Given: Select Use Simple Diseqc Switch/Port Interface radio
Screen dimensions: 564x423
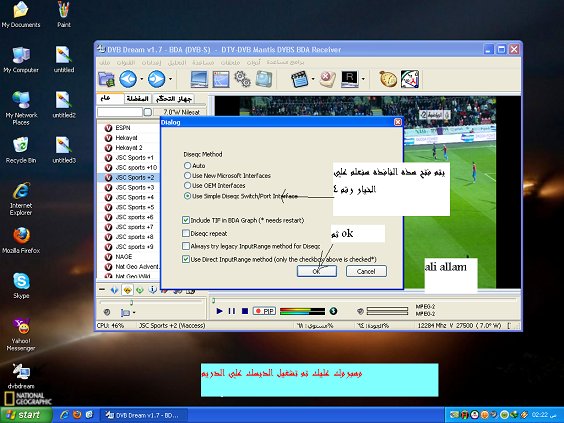Looking at the screenshot, I should (x=187, y=196).
